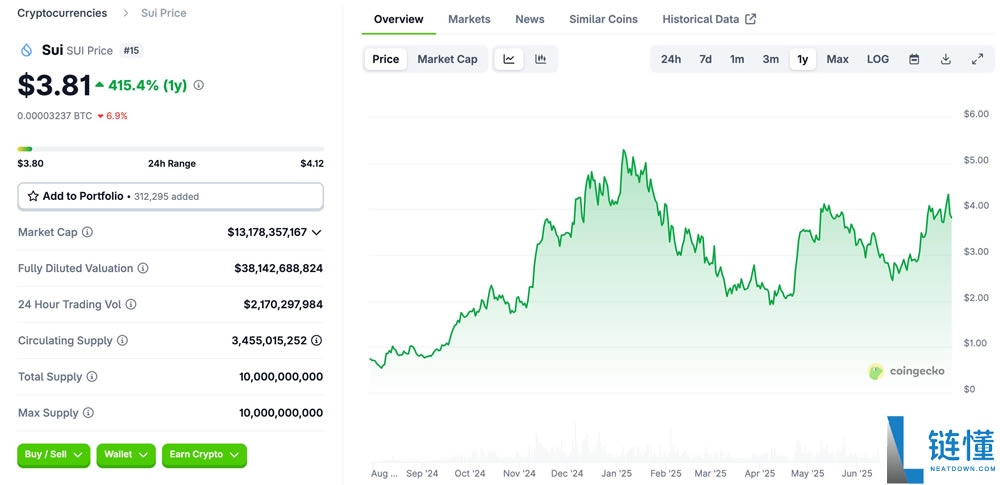
Task: Select the 7d time range
Action: [x=705, y=59]
